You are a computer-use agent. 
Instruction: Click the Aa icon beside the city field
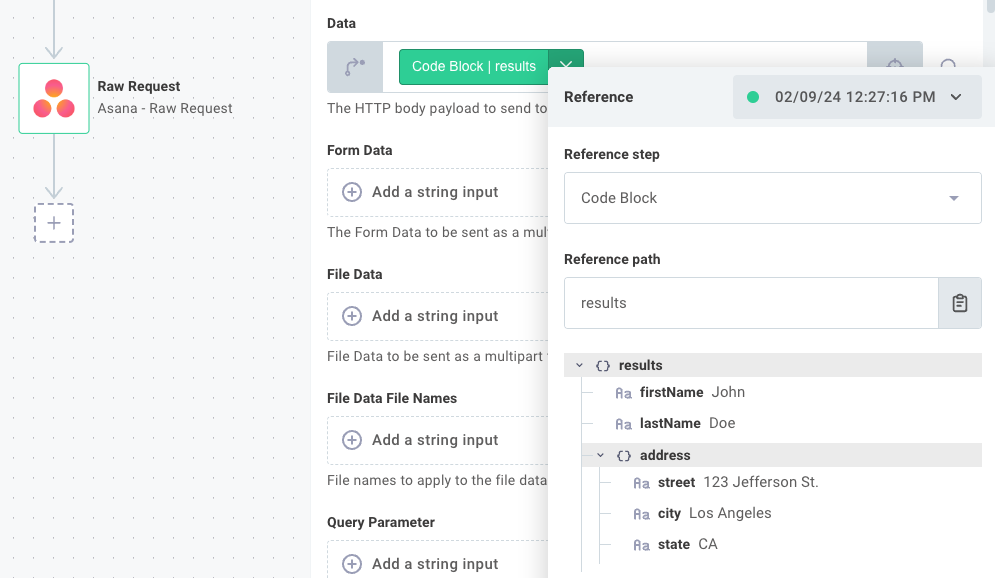pos(640,513)
